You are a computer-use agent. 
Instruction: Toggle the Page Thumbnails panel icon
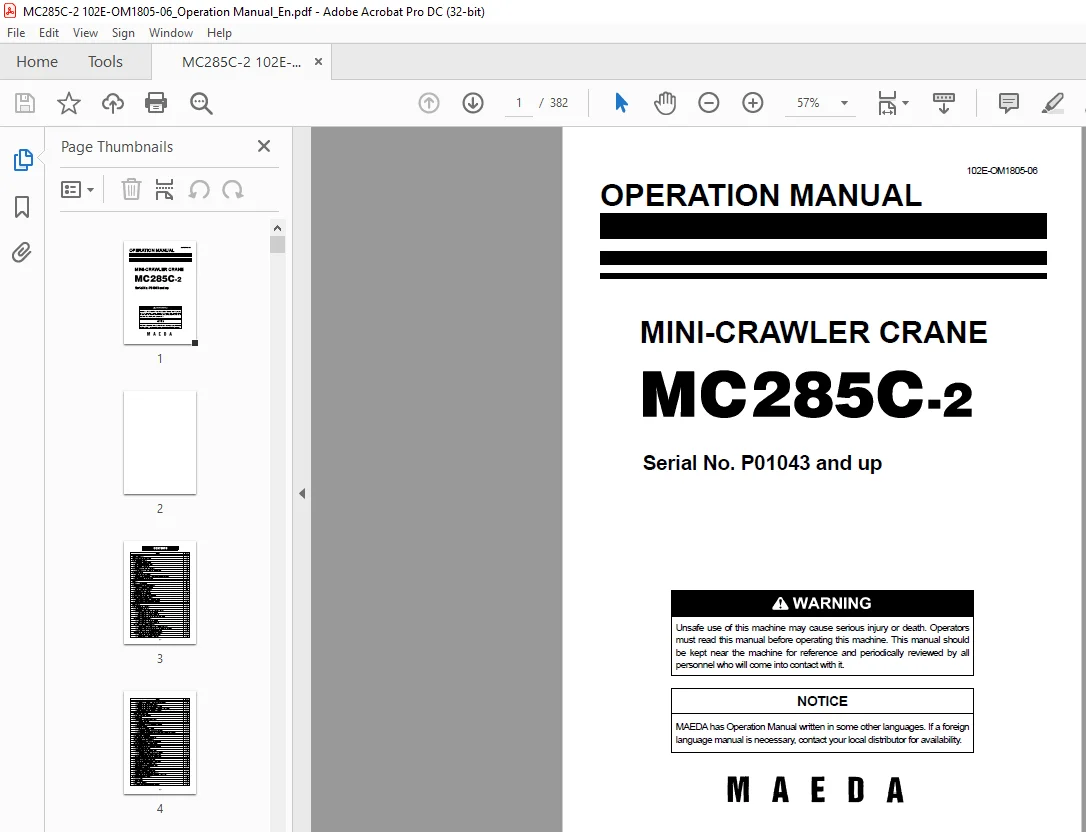coord(23,160)
